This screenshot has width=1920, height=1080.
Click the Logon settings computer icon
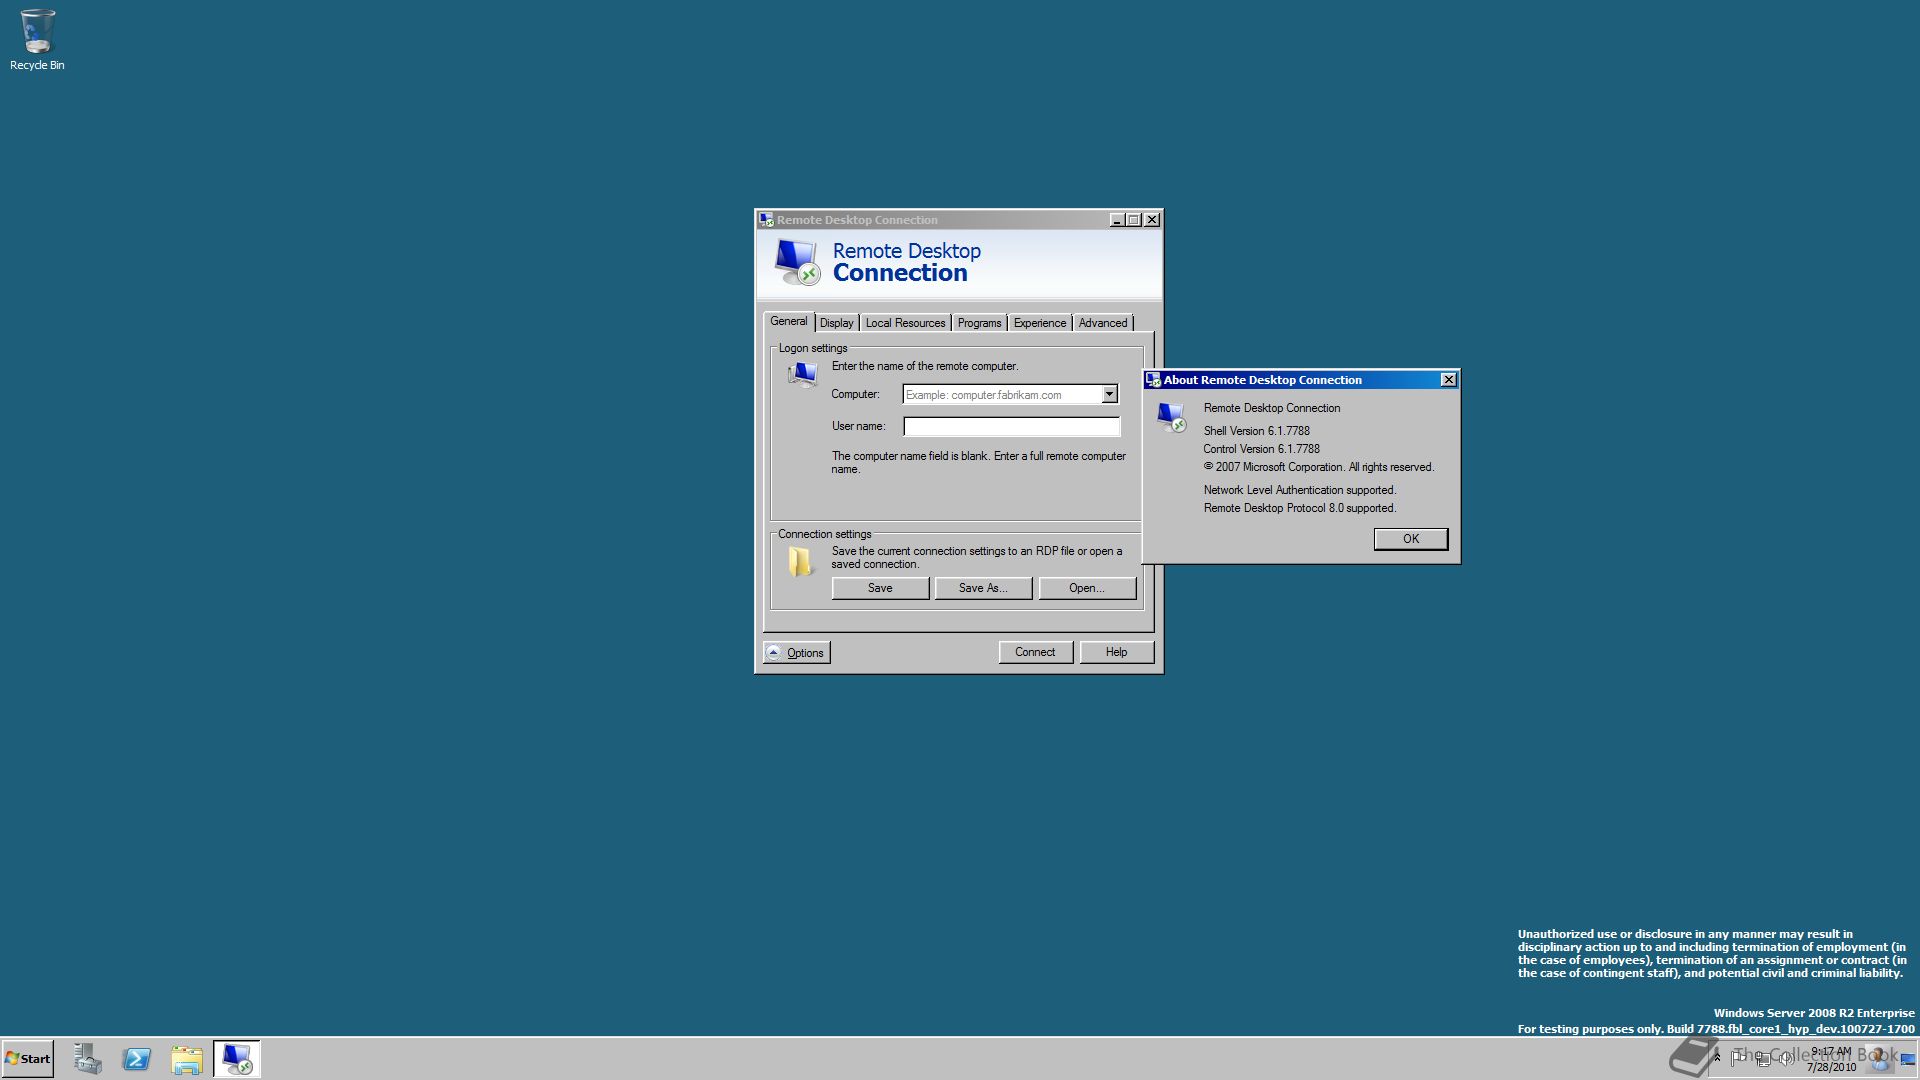point(802,375)
